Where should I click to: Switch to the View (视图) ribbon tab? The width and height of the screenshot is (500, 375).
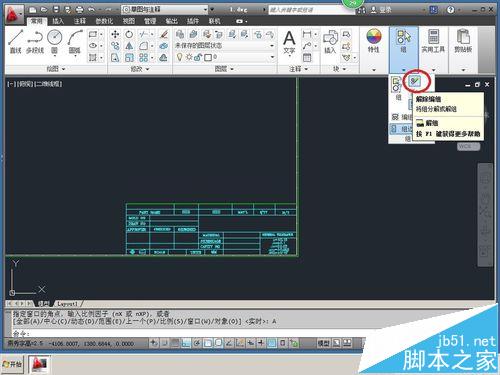[129, 21]
